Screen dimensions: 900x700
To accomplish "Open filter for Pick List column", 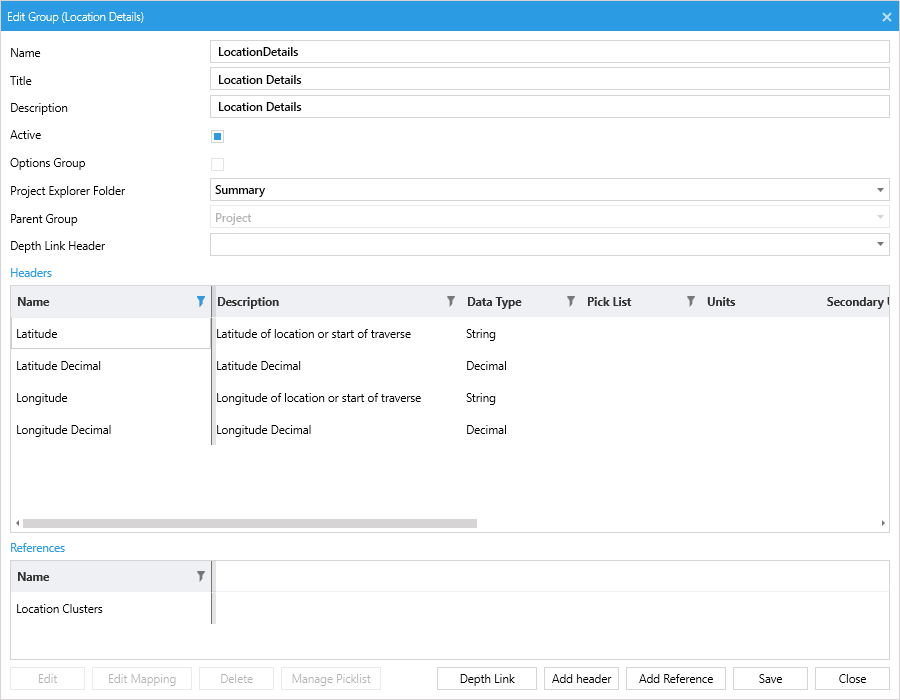I will (x=690, y=301).
